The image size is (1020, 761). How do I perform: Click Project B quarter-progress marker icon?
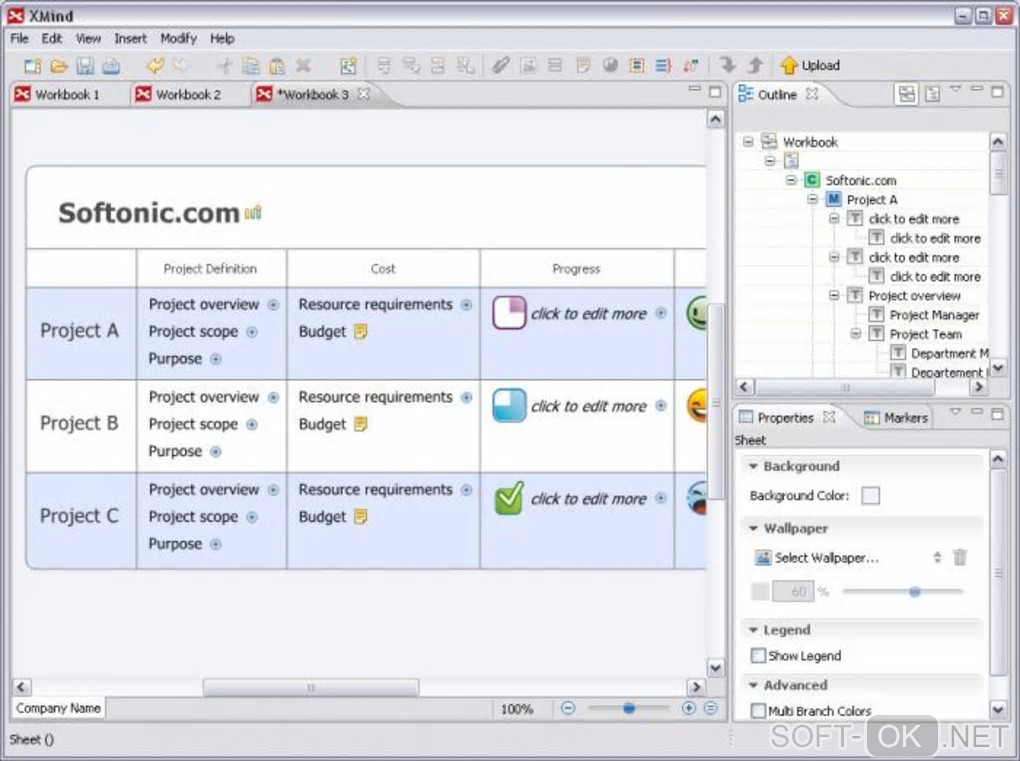point(509,405)
